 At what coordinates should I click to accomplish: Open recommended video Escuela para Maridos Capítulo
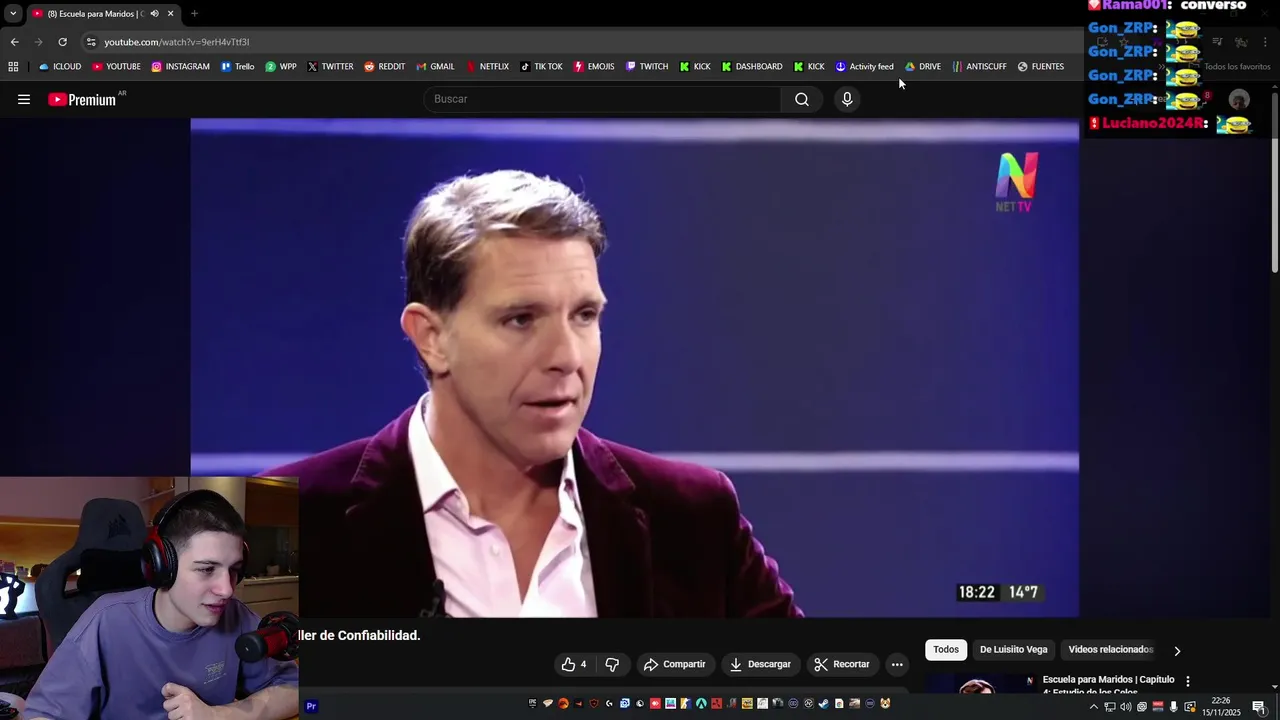pos(1108,684)
